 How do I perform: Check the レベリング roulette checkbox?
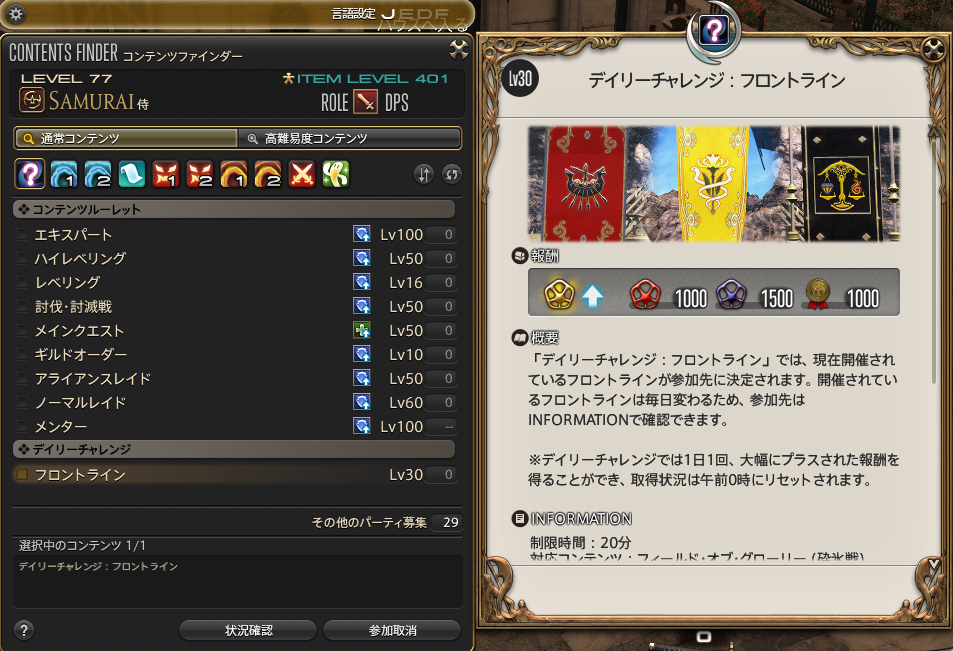(x=22, y=282)
